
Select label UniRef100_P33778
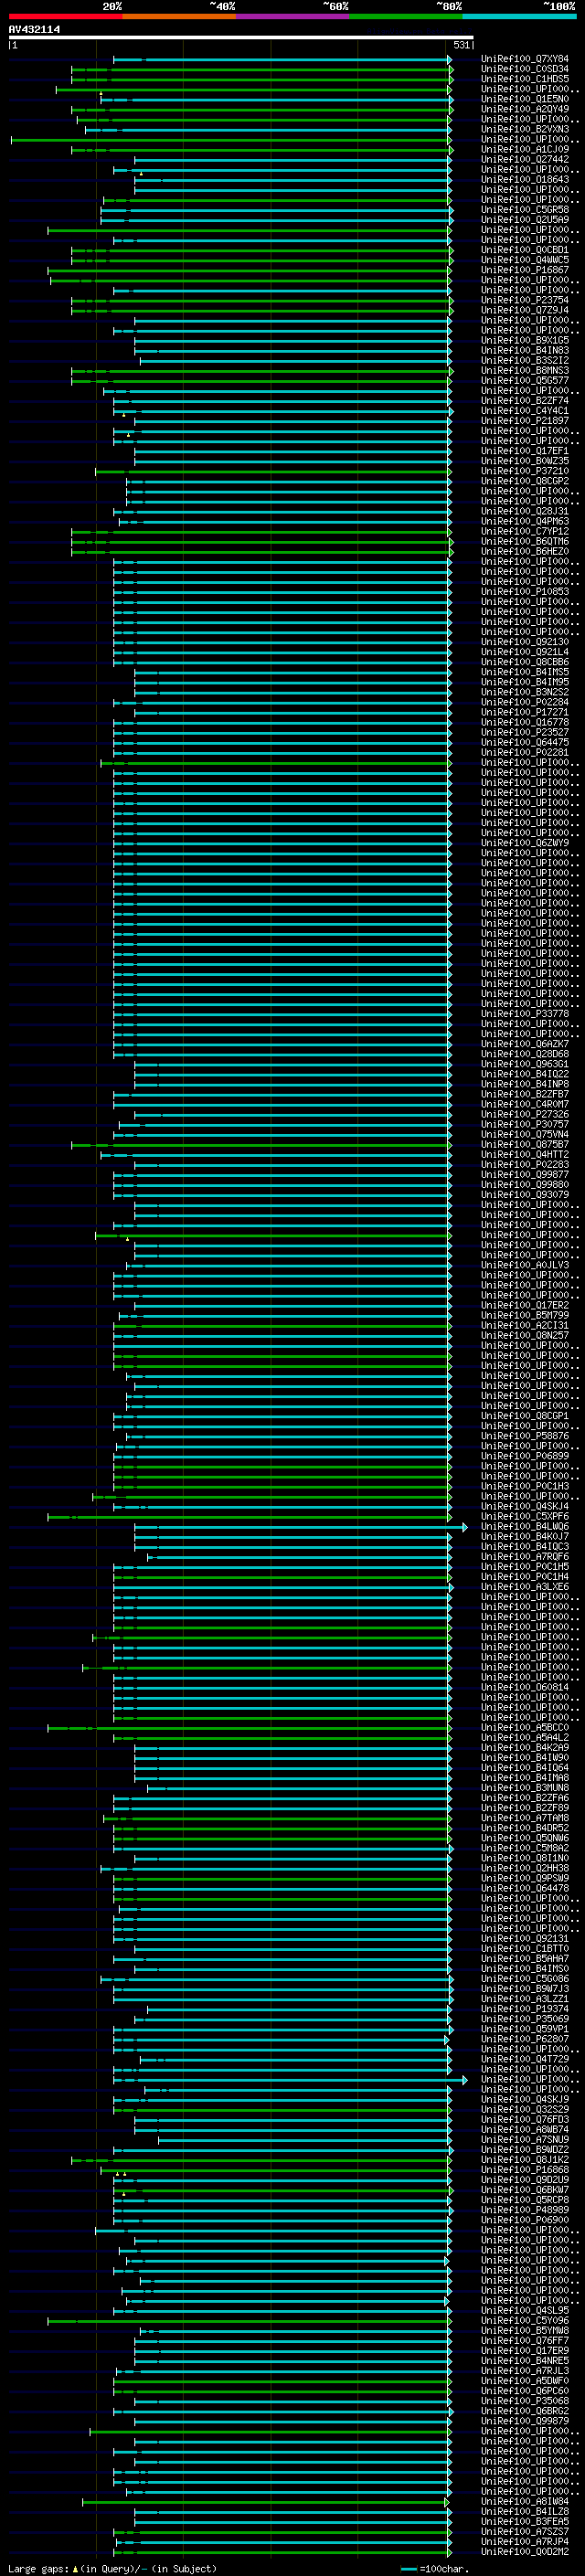[525, 1014]
